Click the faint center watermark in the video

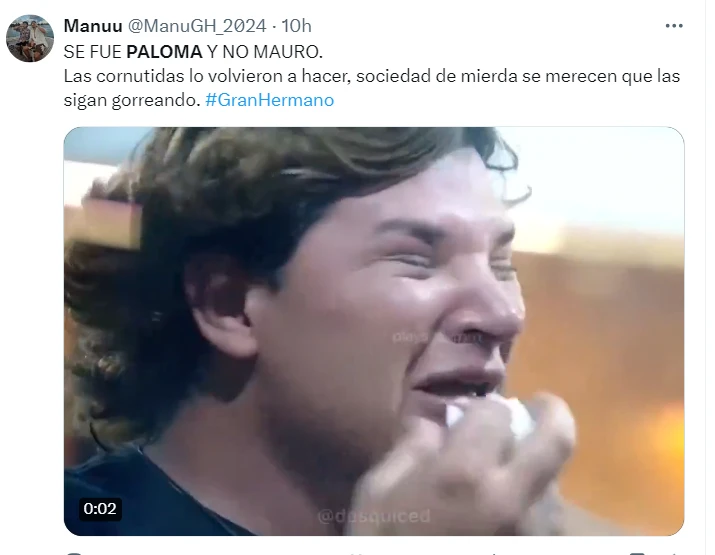(438, 337)
